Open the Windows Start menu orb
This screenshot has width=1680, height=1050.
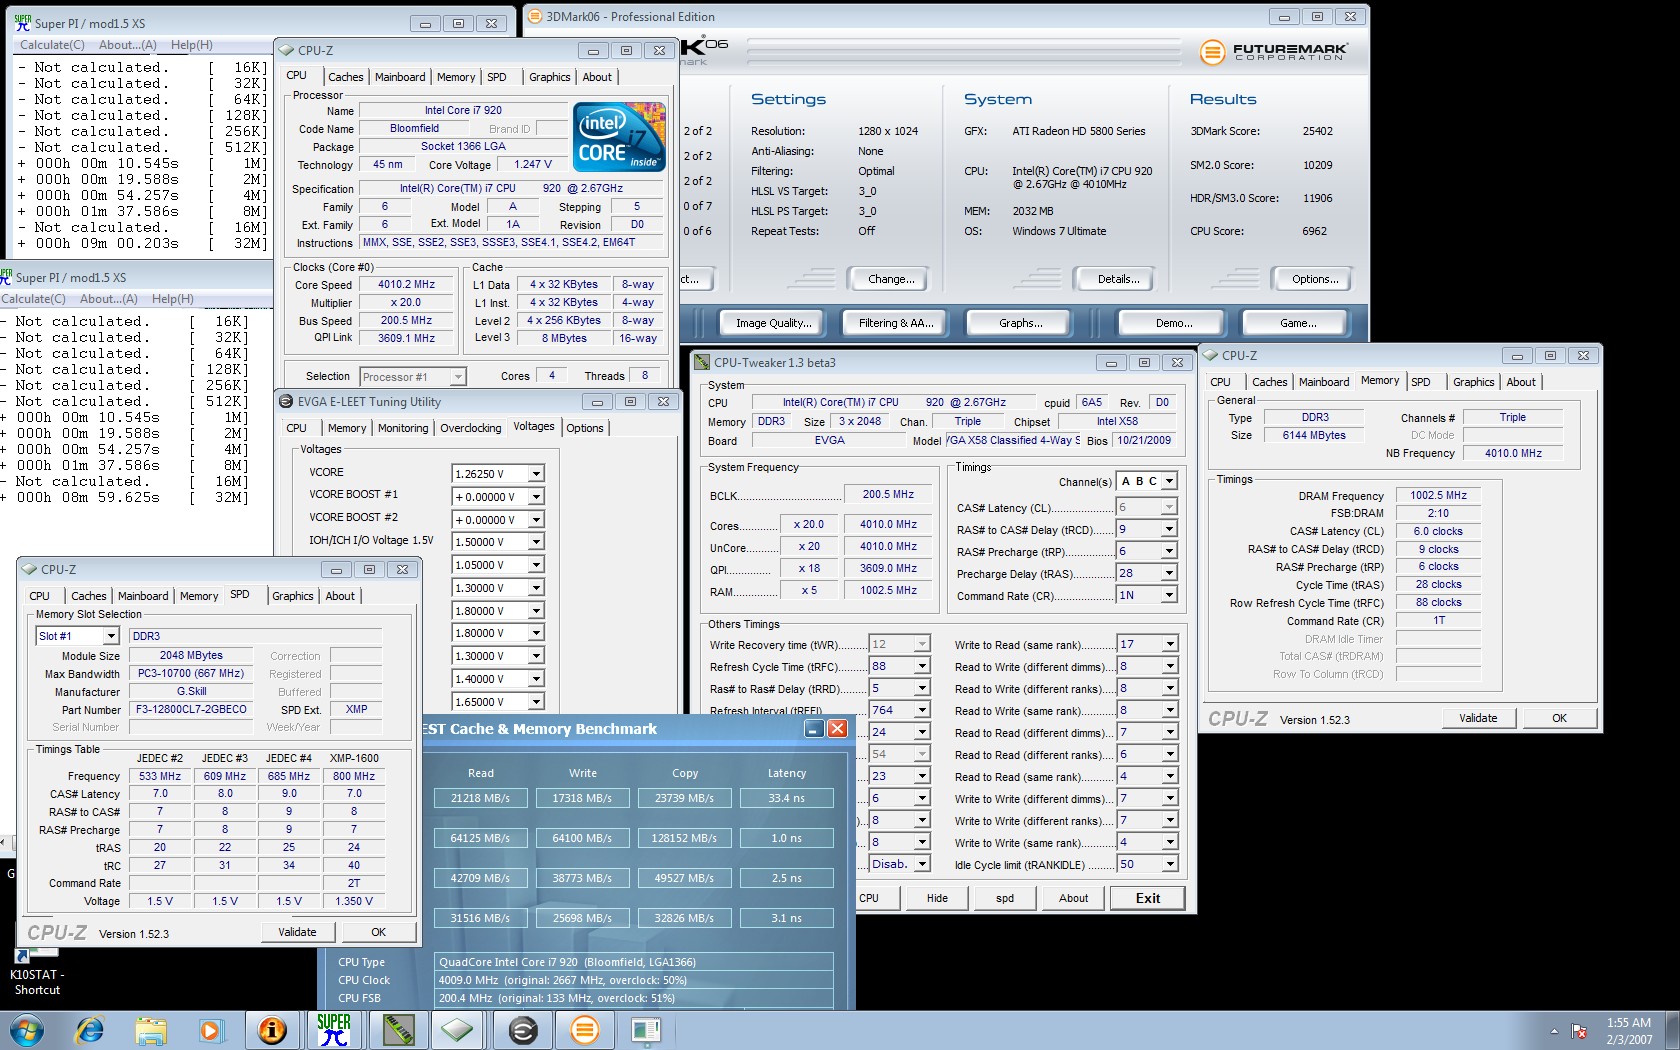(27, 1029)
